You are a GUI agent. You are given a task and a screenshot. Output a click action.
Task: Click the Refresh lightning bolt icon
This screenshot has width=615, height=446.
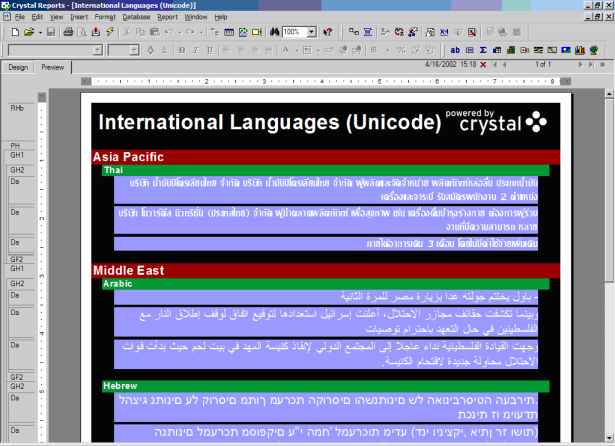click(109, 32)
